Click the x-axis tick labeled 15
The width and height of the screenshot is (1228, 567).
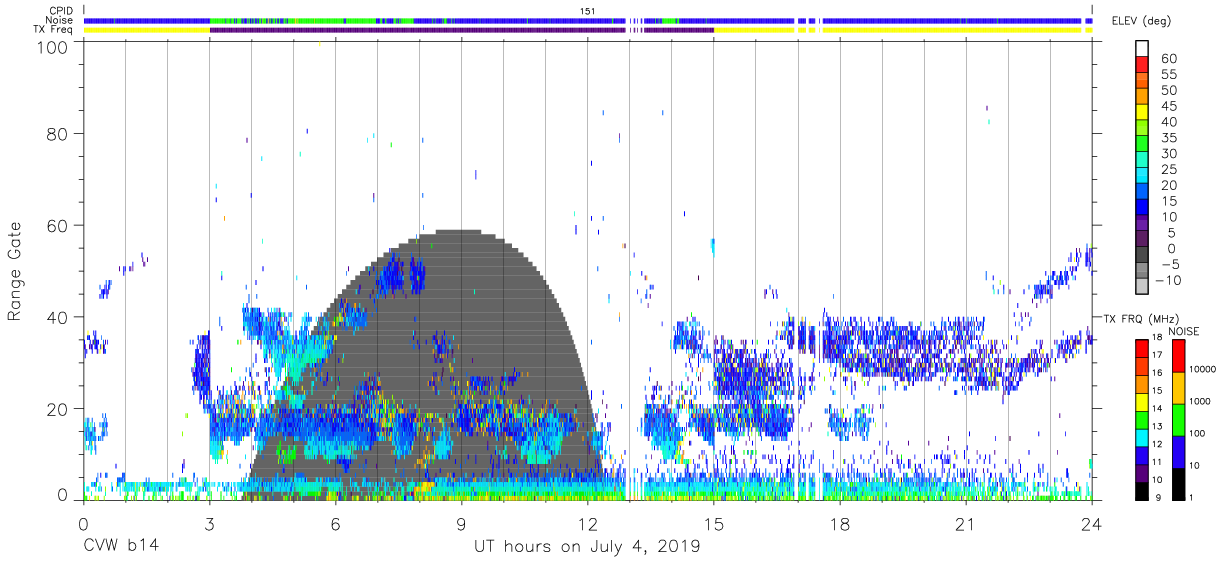pyautogui.click(x=713, y=524)
